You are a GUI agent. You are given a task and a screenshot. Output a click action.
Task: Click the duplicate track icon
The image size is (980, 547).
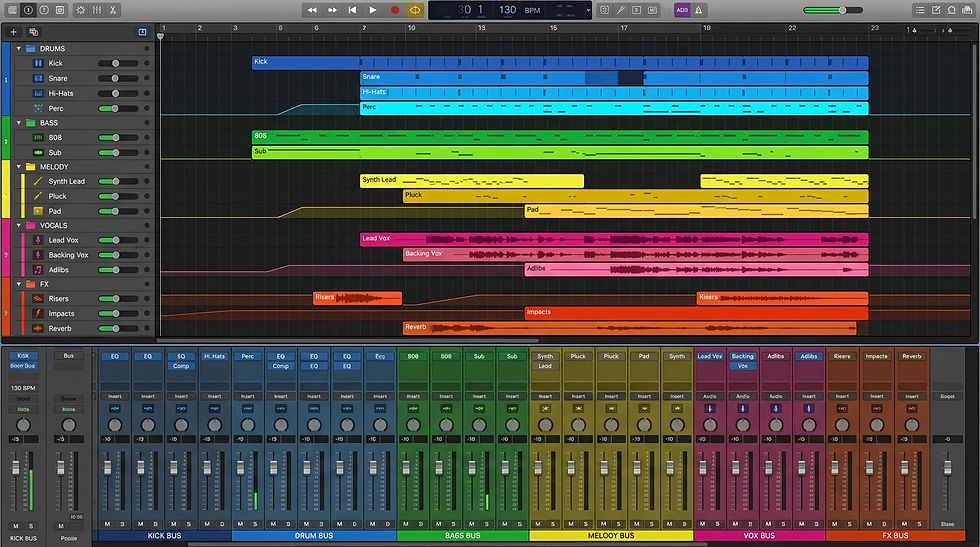coord(34,32)
